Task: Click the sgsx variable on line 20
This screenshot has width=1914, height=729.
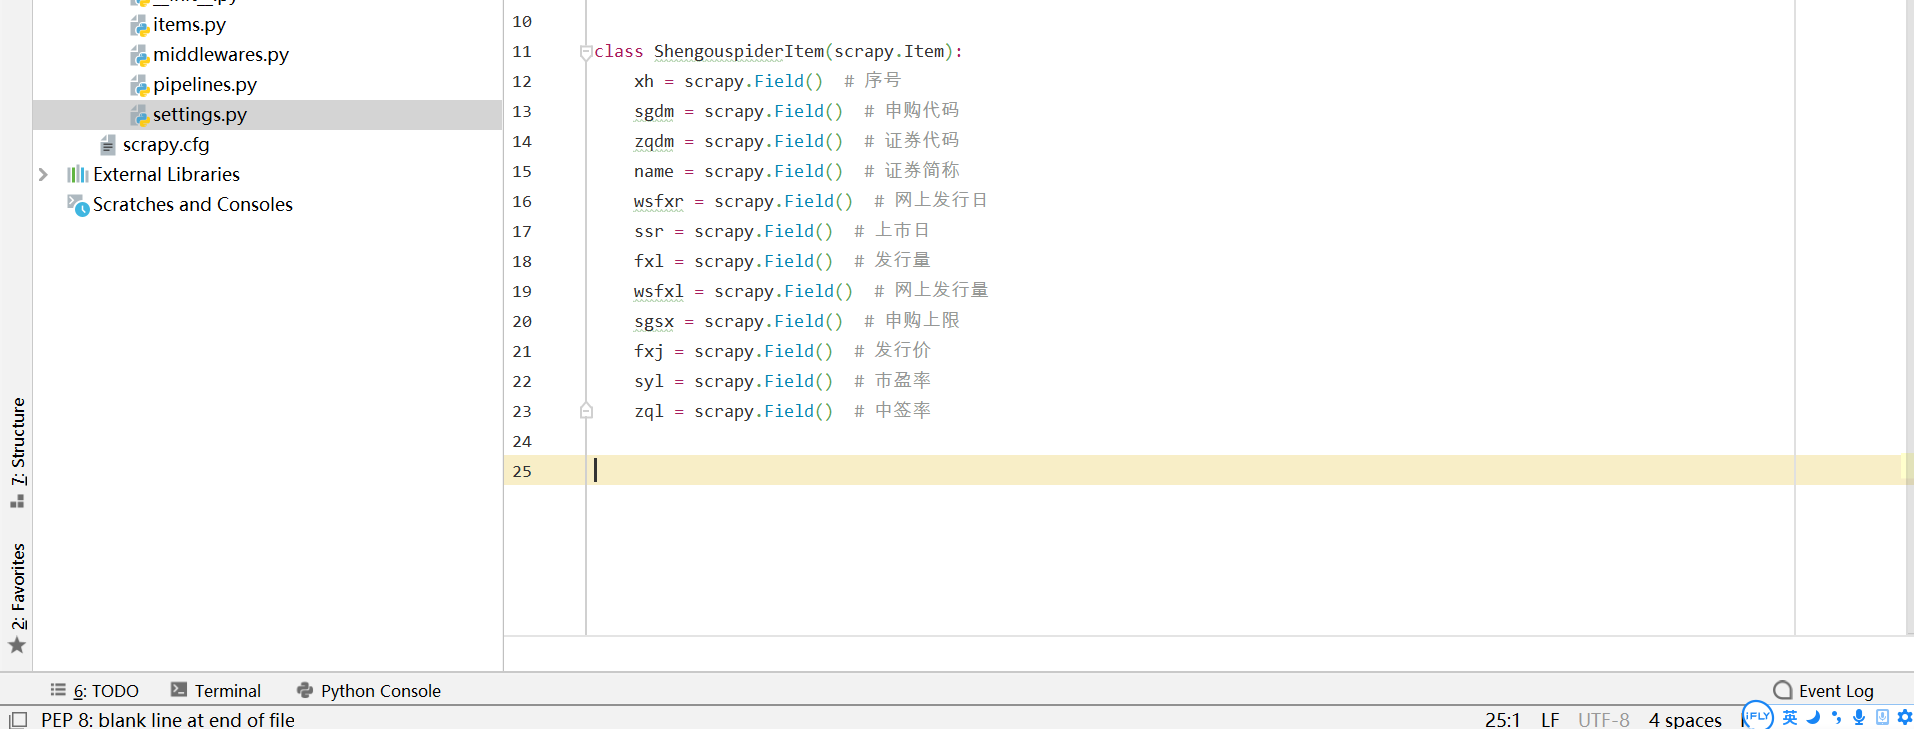Action: (x=654, y=321)
